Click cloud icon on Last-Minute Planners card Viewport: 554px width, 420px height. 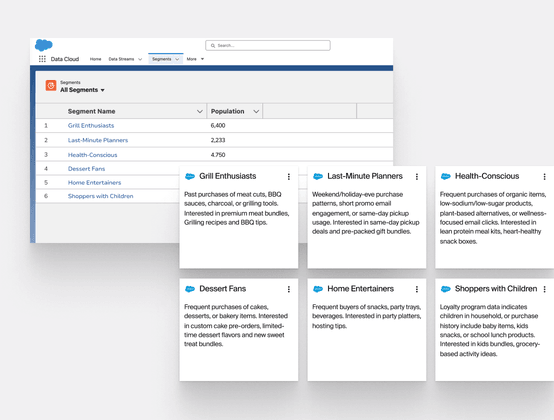(318, 176)
